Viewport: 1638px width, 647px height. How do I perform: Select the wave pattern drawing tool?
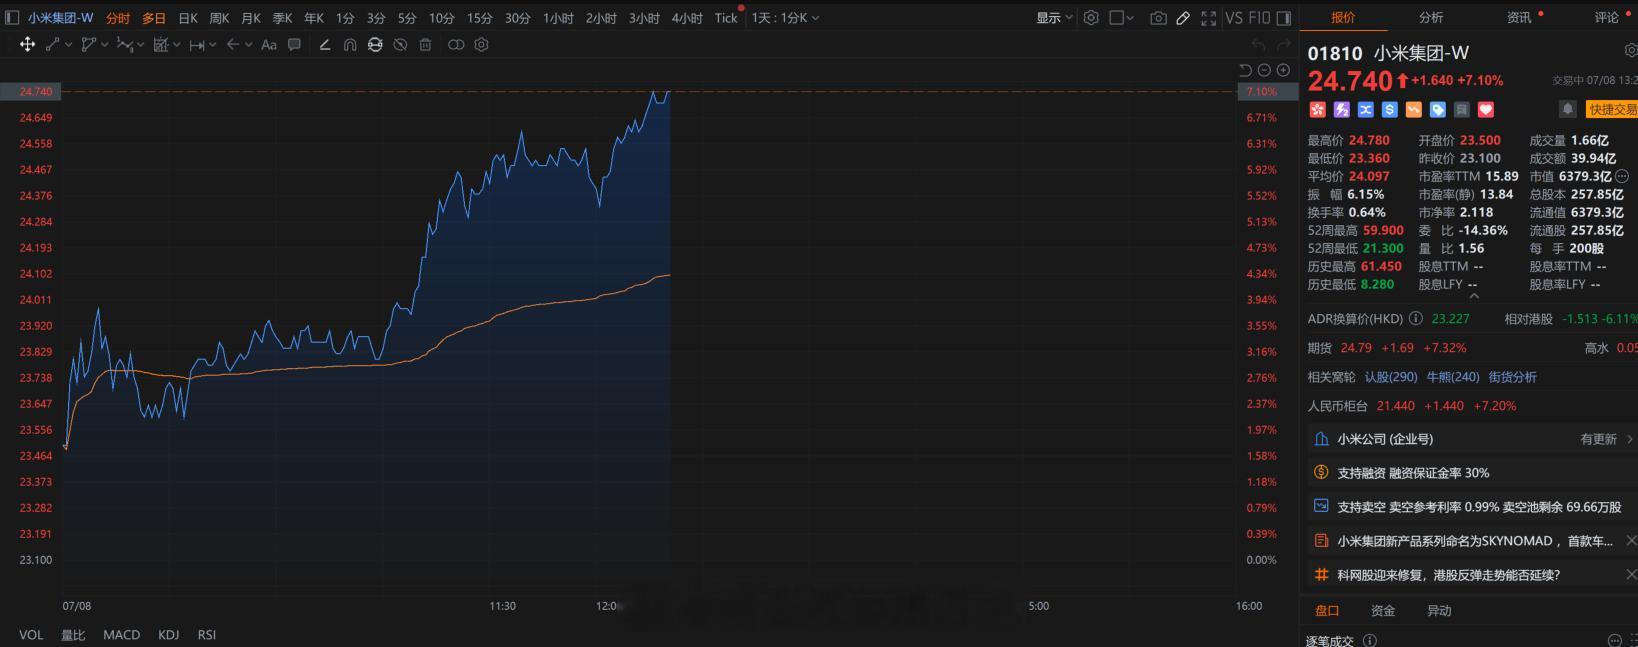[124, 44]
